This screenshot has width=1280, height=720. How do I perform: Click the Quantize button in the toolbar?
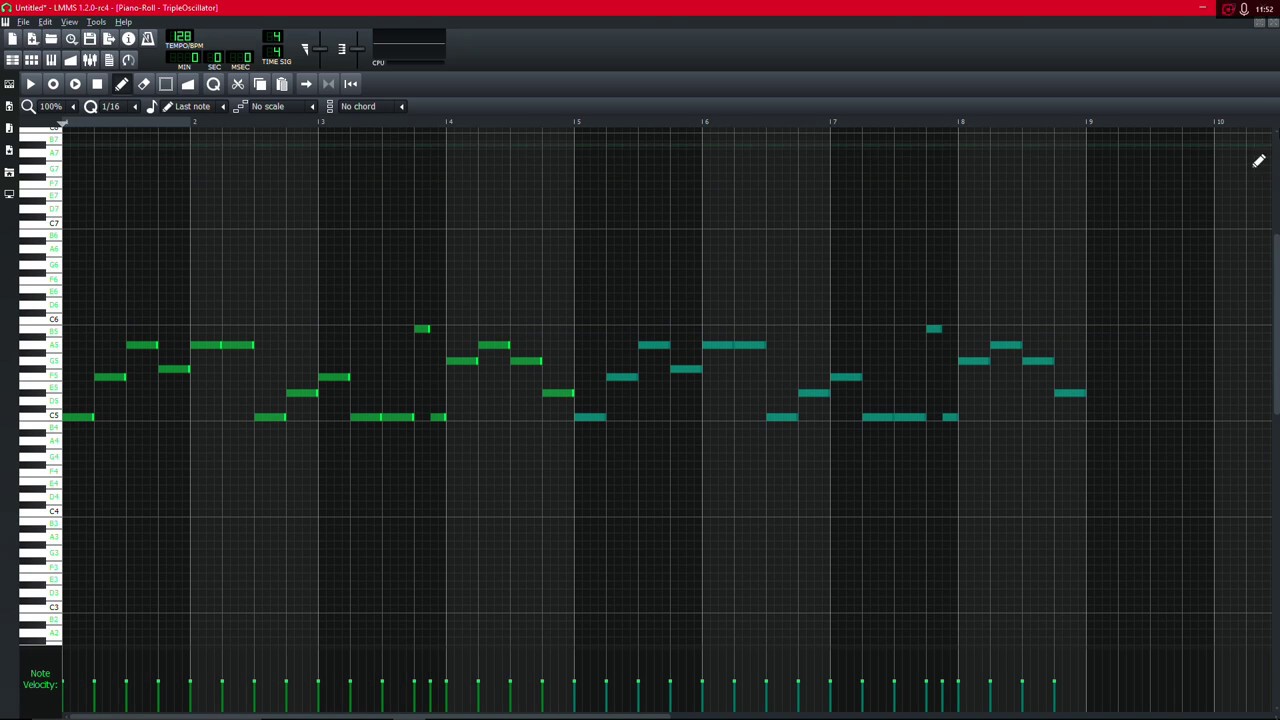click(213, 84)
